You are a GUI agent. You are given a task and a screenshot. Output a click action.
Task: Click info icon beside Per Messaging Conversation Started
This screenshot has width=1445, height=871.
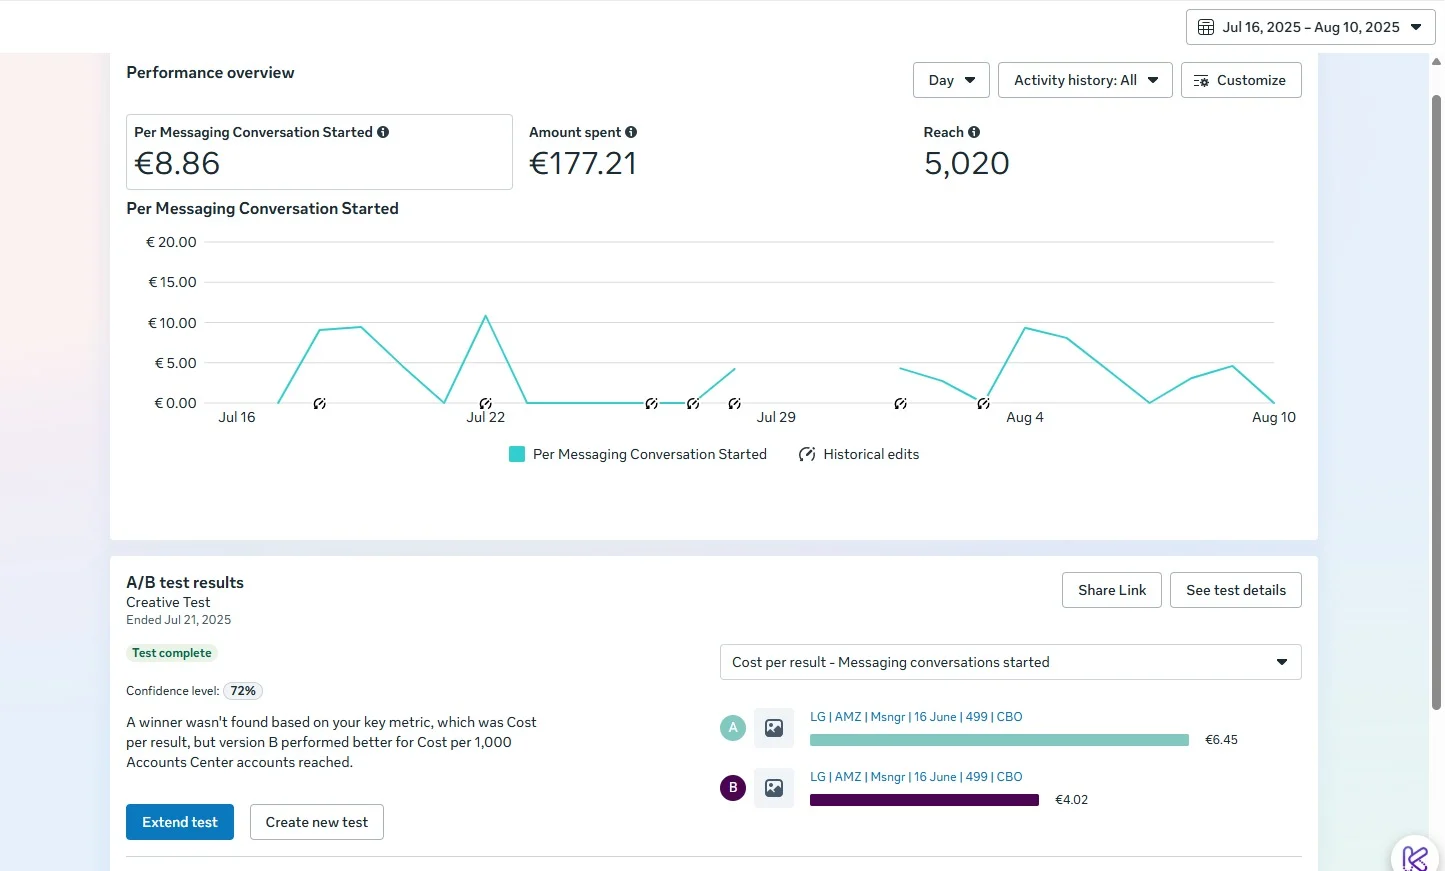(383, 132)
